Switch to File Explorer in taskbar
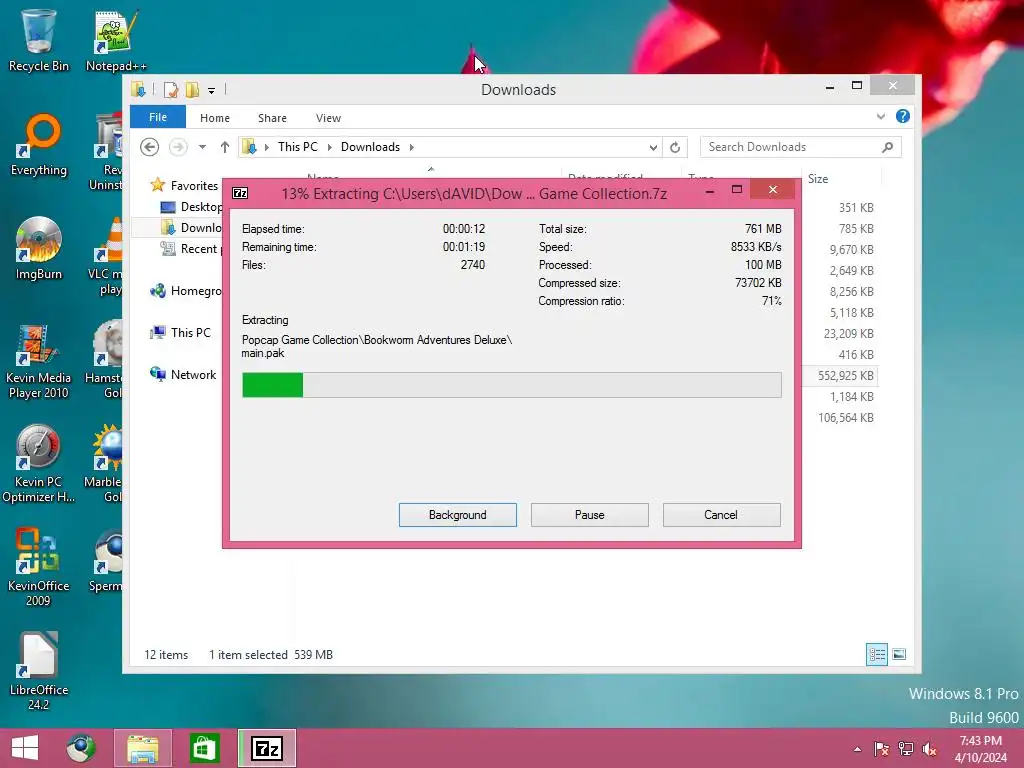 [x=143, y=748]
